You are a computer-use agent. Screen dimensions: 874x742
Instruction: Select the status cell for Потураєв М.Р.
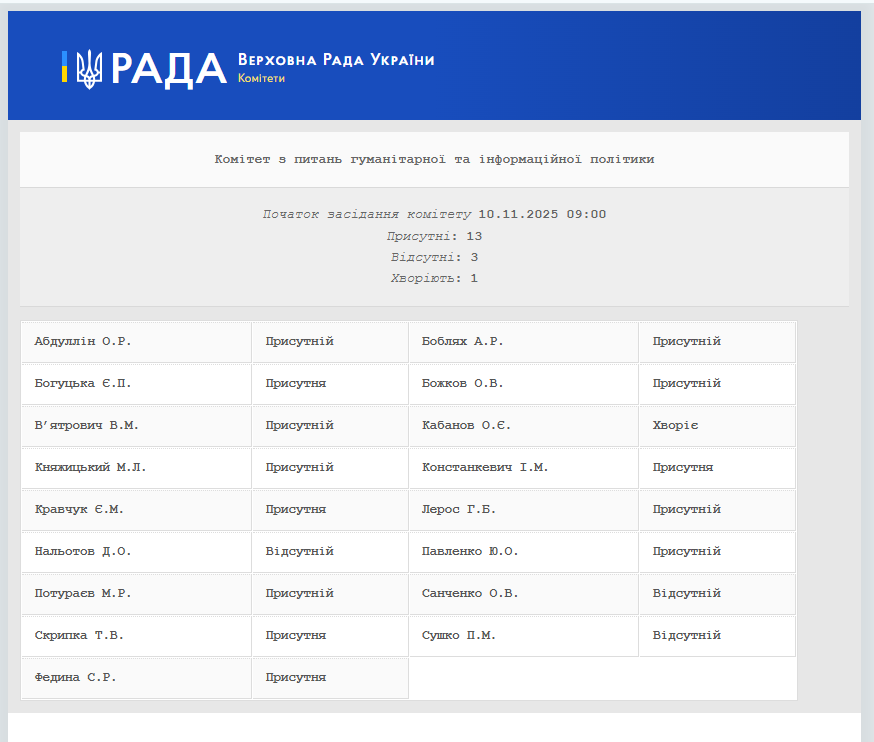tap(330, 594)
